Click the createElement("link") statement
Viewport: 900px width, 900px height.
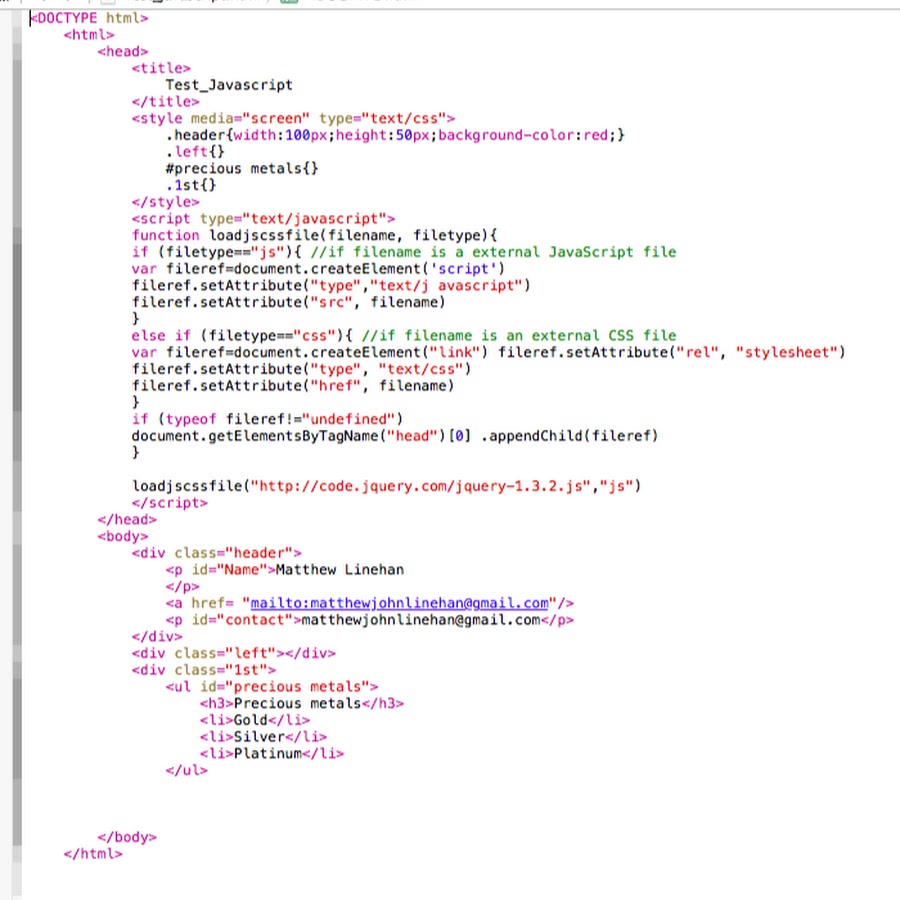coord(310,352)
